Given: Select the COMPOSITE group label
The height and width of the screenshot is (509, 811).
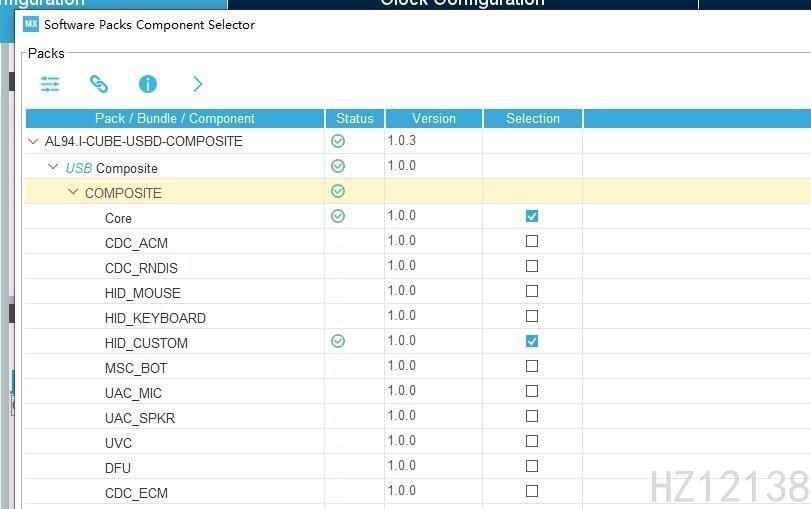Looking at the screenshot, I should point(123,193).
